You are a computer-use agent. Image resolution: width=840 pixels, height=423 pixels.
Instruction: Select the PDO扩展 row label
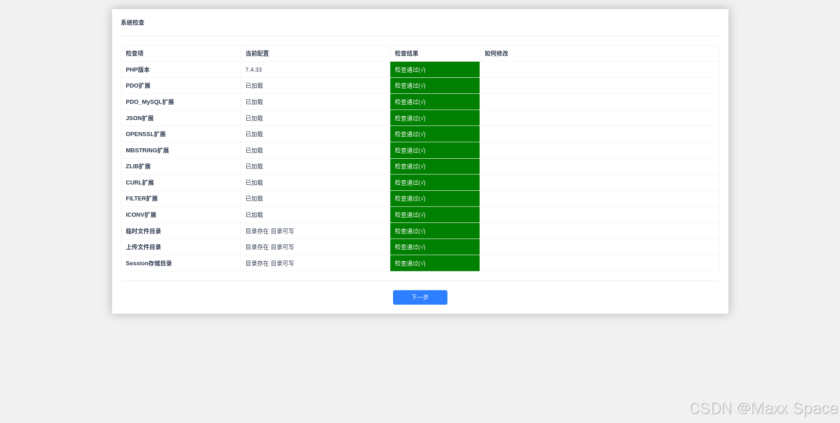point(138,86)
